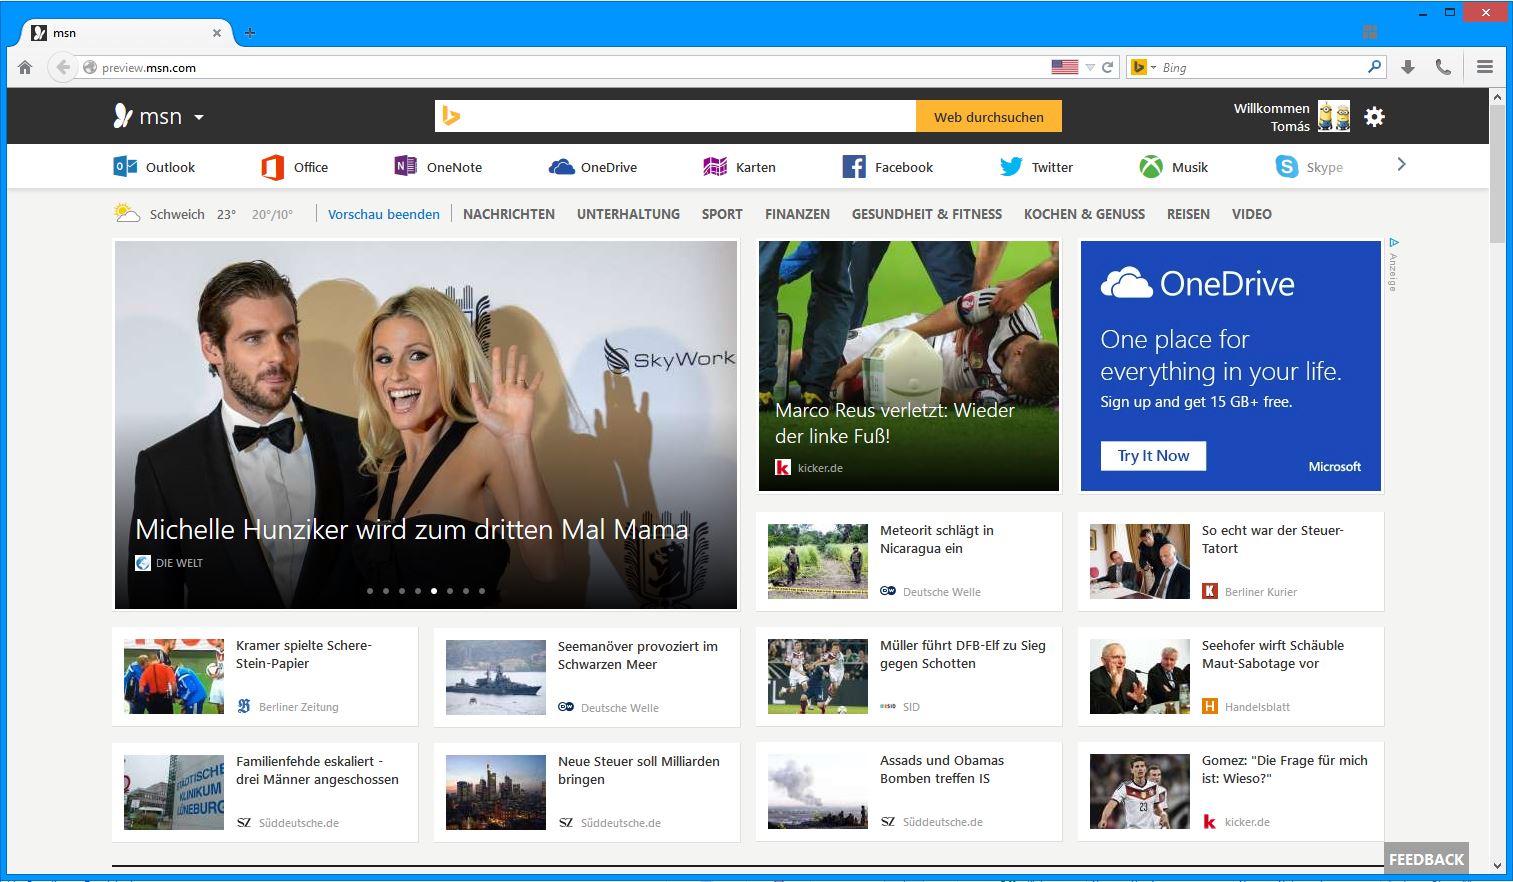
Task: Select the last carousel dot
Action: 482,591
